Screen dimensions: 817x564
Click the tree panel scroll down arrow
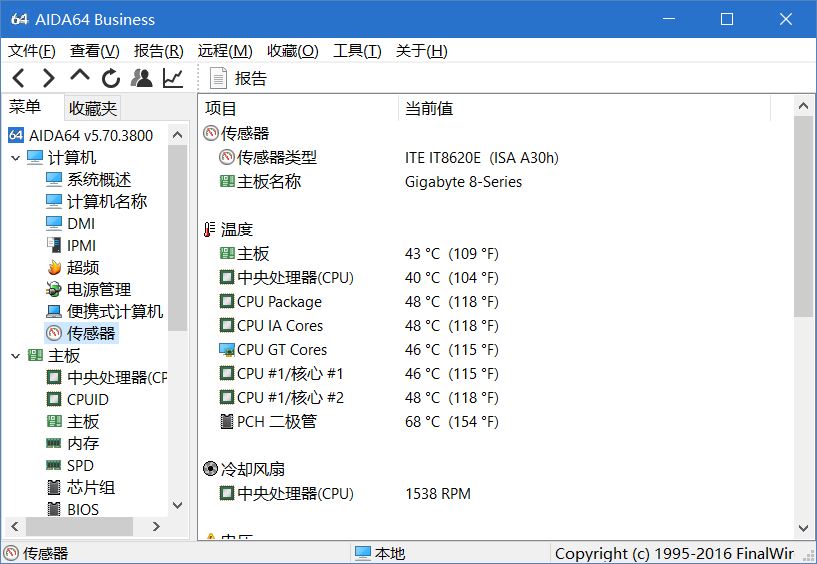click(177, 505)
